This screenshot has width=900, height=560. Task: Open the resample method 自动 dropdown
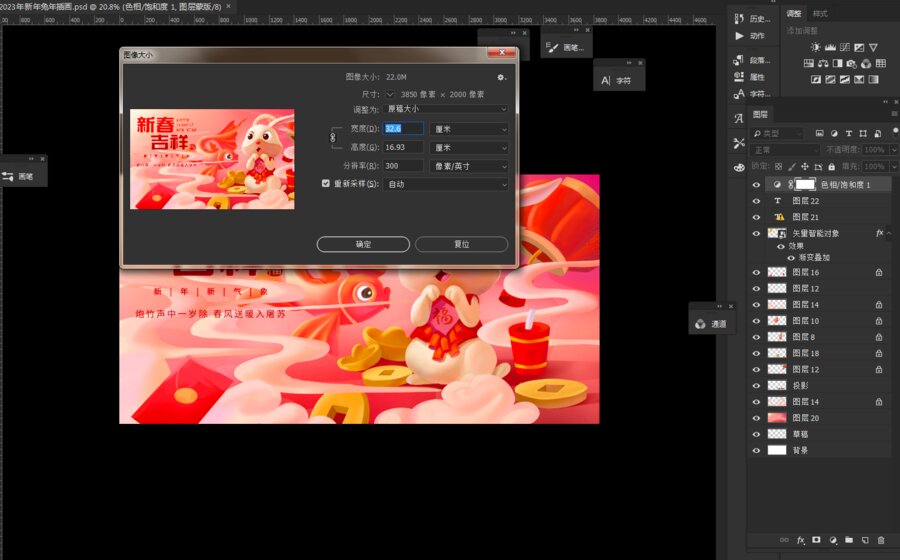click(445, 184)
